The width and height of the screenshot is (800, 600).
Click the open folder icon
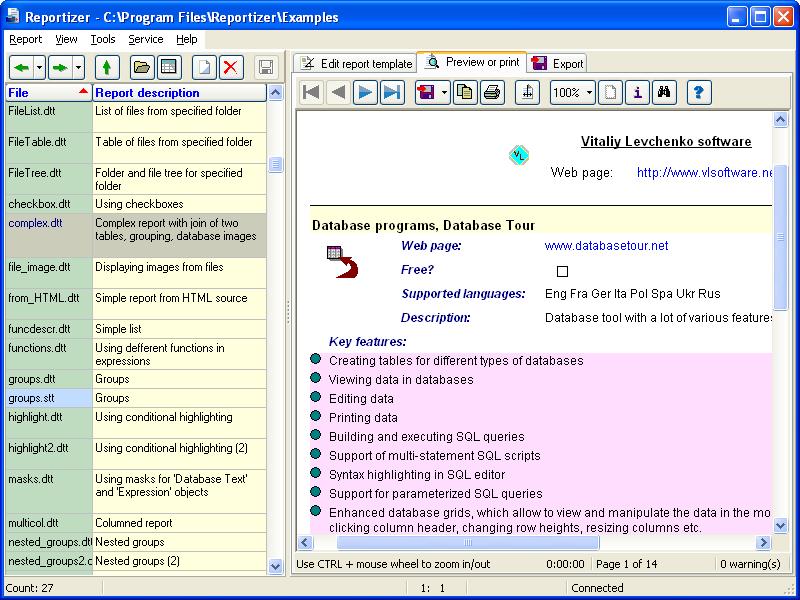142,67
